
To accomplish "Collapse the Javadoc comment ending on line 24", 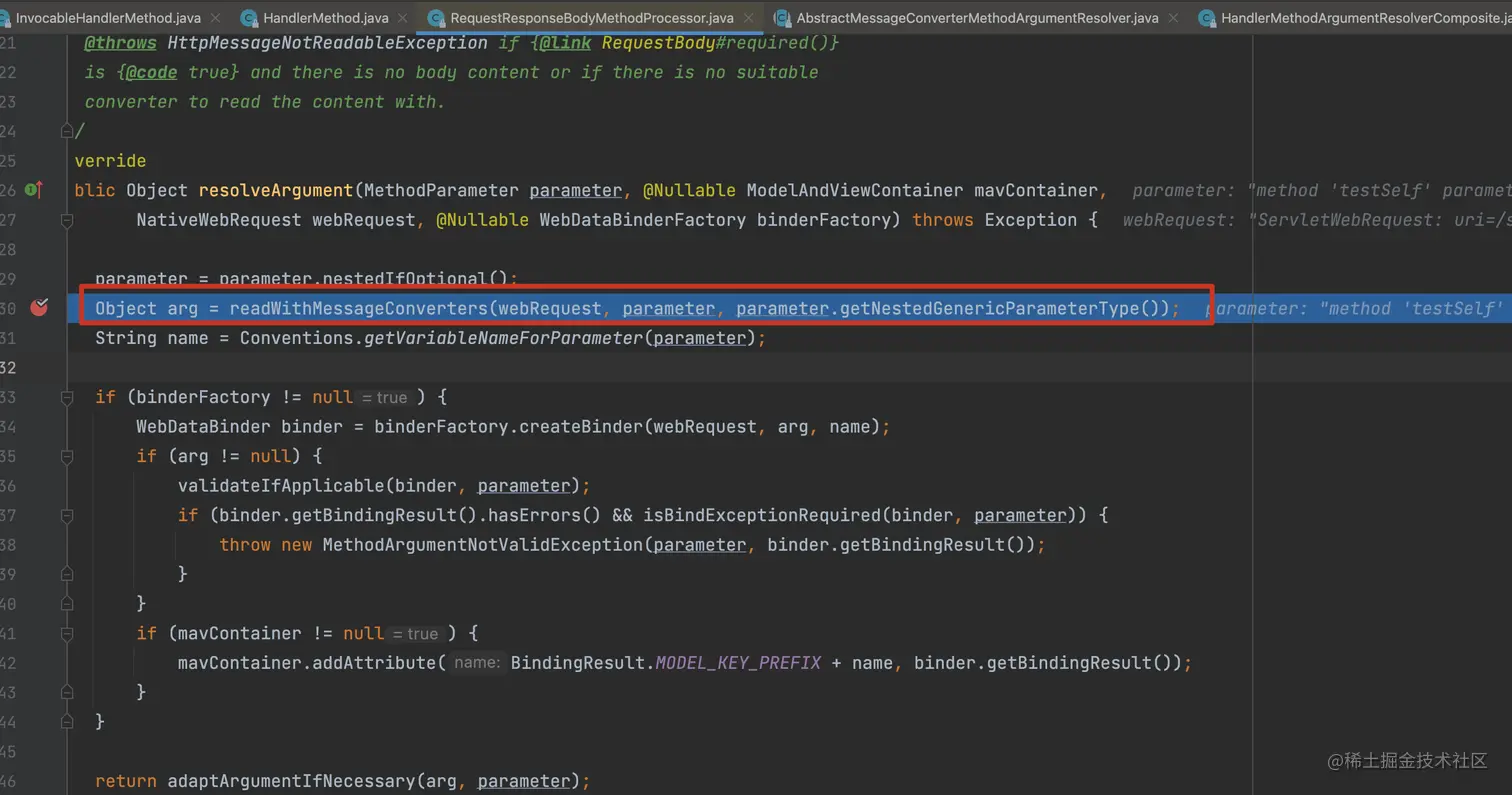I will tap(67, 131).
